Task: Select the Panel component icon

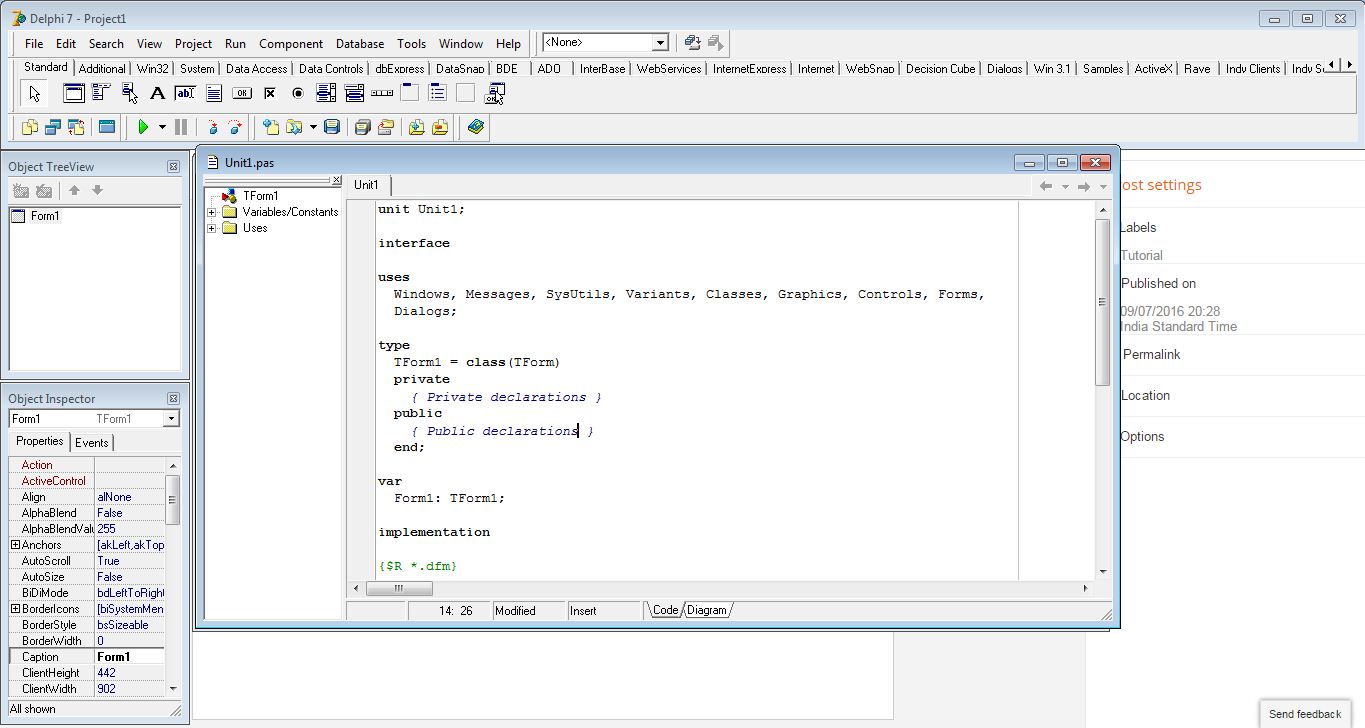Action: 466,93
